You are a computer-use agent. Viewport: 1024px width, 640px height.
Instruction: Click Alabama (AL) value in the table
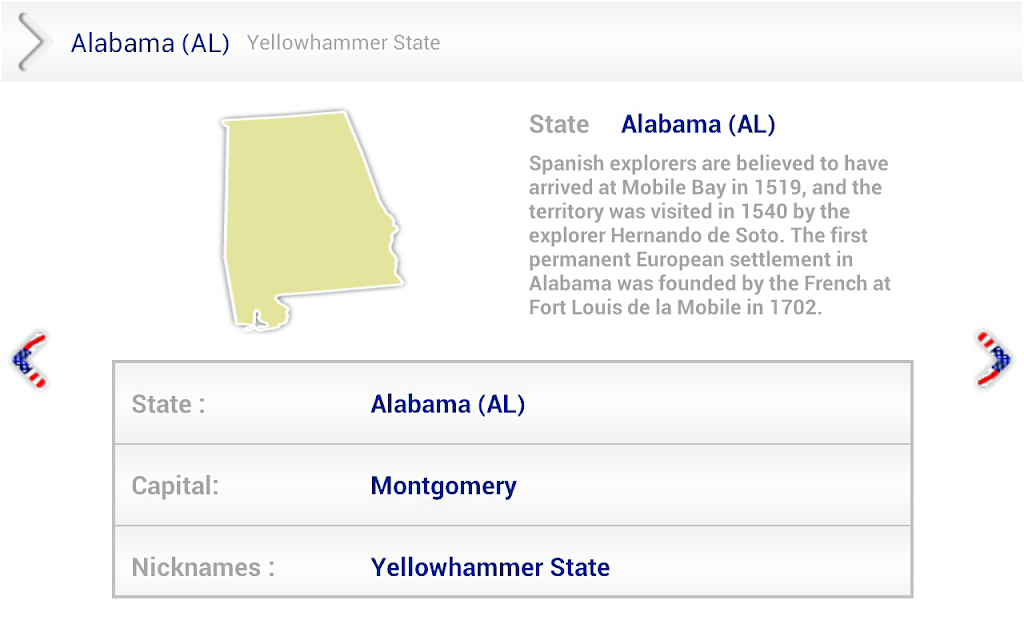pos(447,404)
